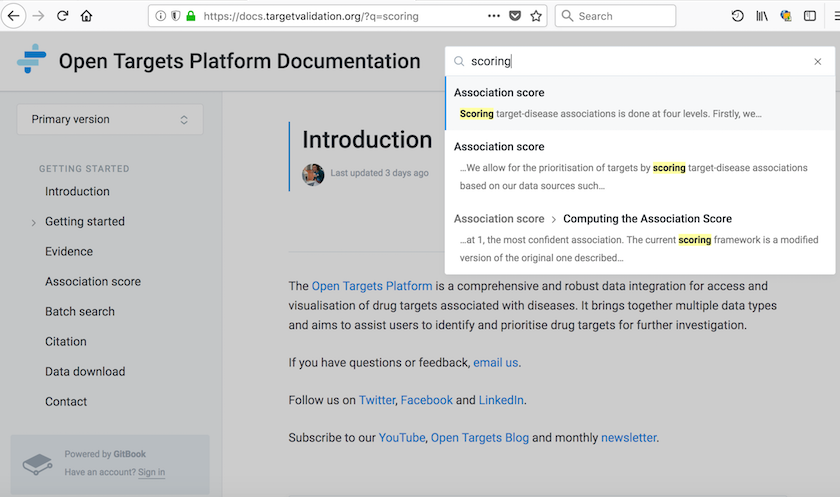Open the LinkedIn link
The width and height of the screenshot is (840, 497).
coord(501,400)
